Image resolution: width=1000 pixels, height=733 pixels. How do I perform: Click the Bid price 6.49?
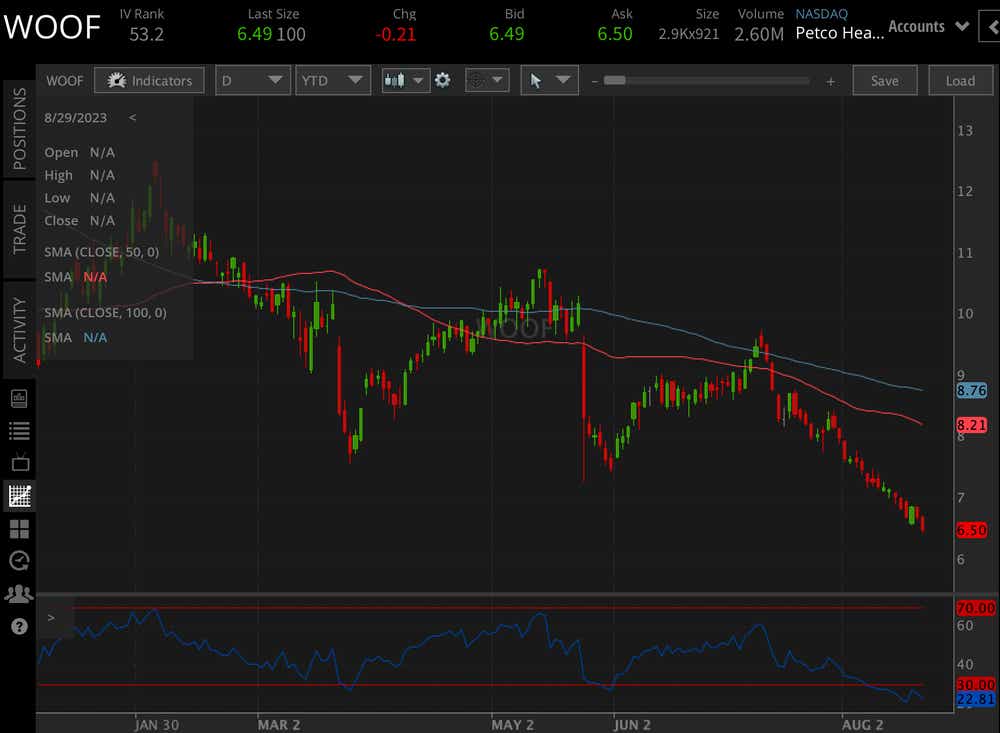[x=506, y=34]
